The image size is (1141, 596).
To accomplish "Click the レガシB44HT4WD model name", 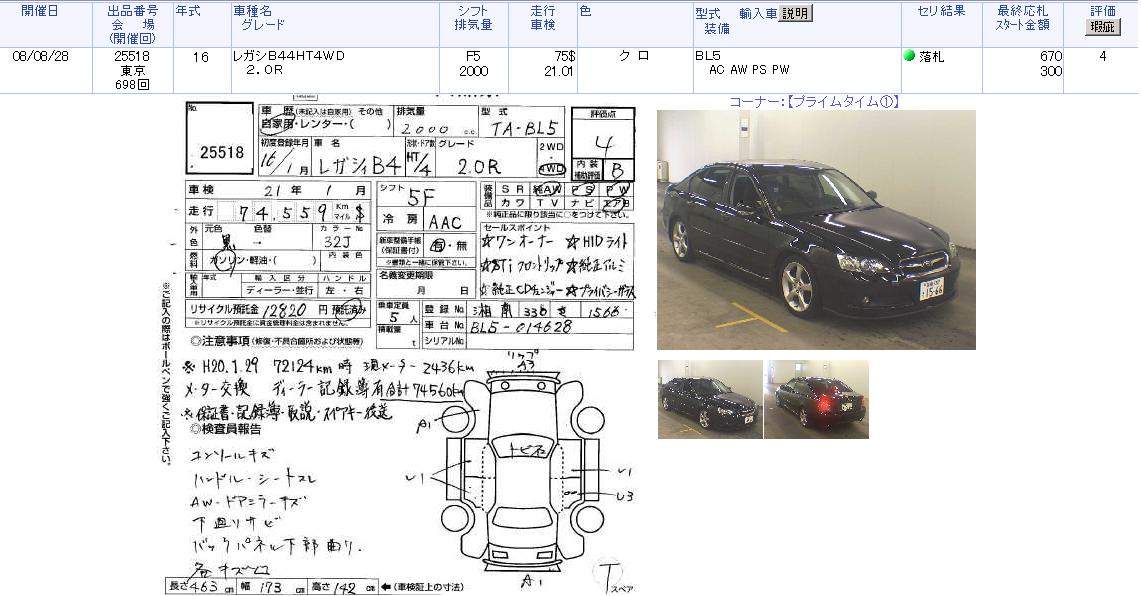I will coord(289,56).
